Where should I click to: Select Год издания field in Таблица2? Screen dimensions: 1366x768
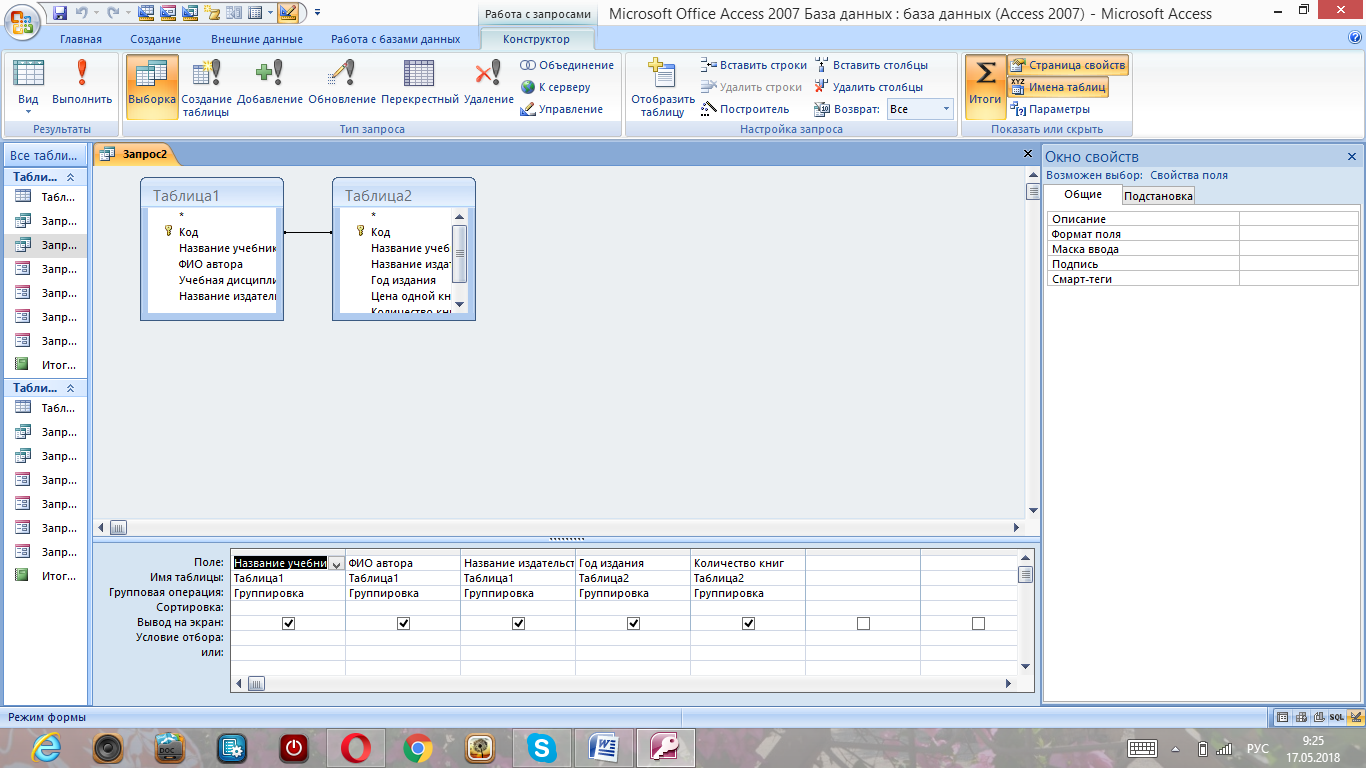coord(403,280)
